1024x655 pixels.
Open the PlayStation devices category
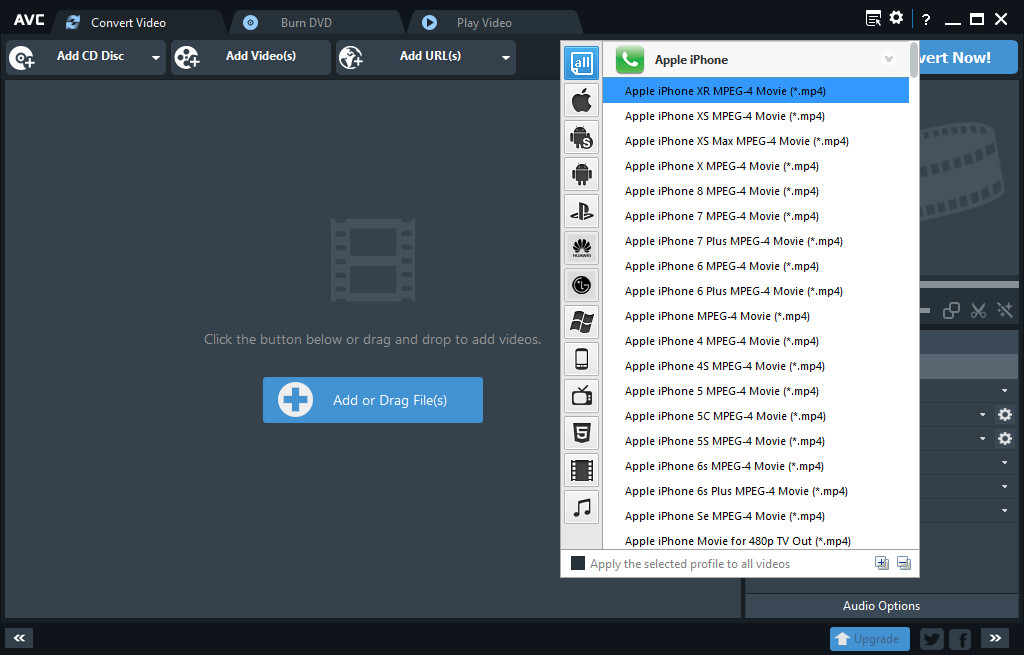[x=581, y=211]
